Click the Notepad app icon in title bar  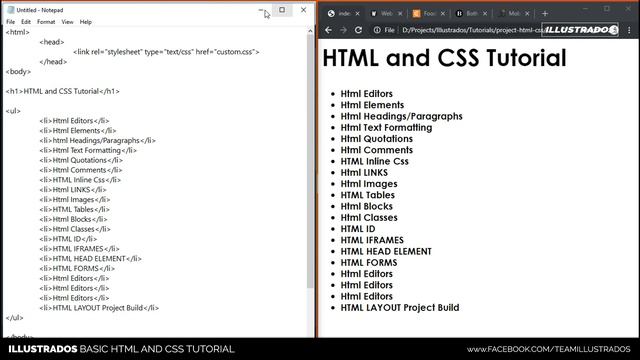[x=11, y=10]
